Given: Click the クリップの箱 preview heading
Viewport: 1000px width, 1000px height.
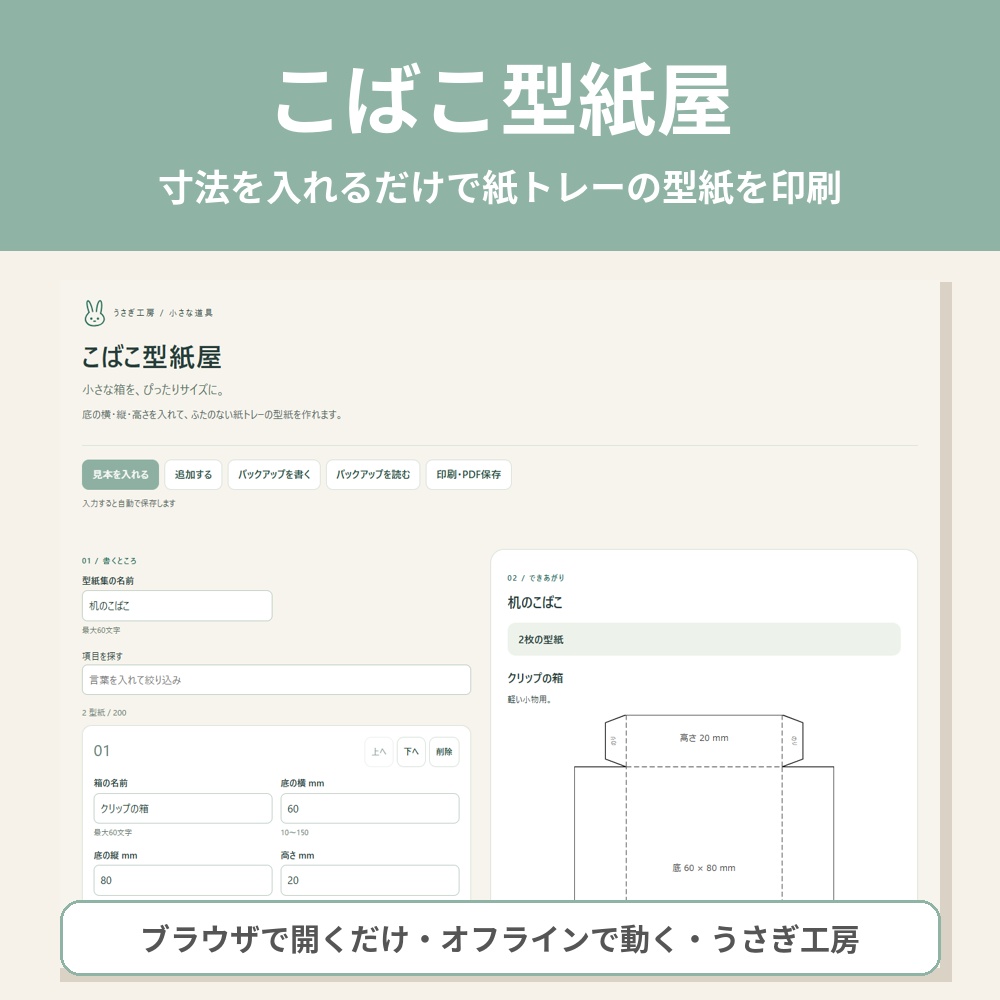Looking at the screenshot, I should click(x=535, y=678).
